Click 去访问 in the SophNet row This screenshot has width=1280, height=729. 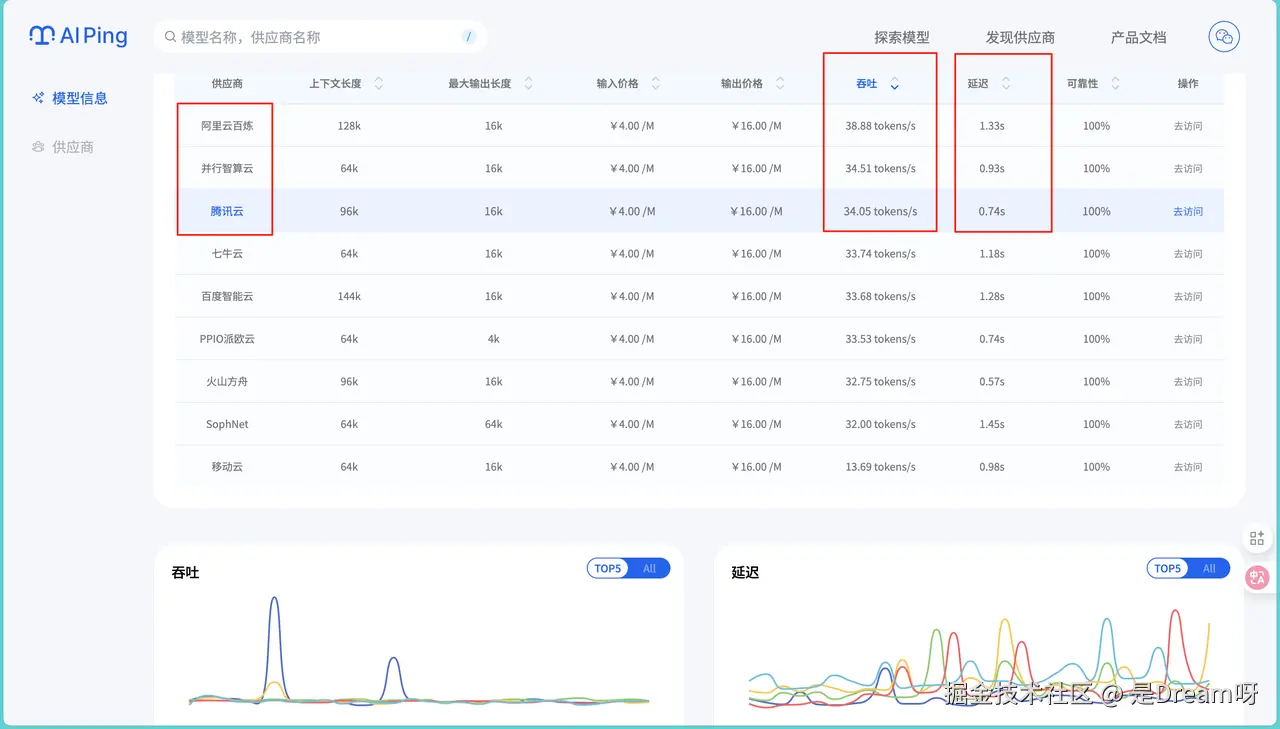pos(1188,424)
